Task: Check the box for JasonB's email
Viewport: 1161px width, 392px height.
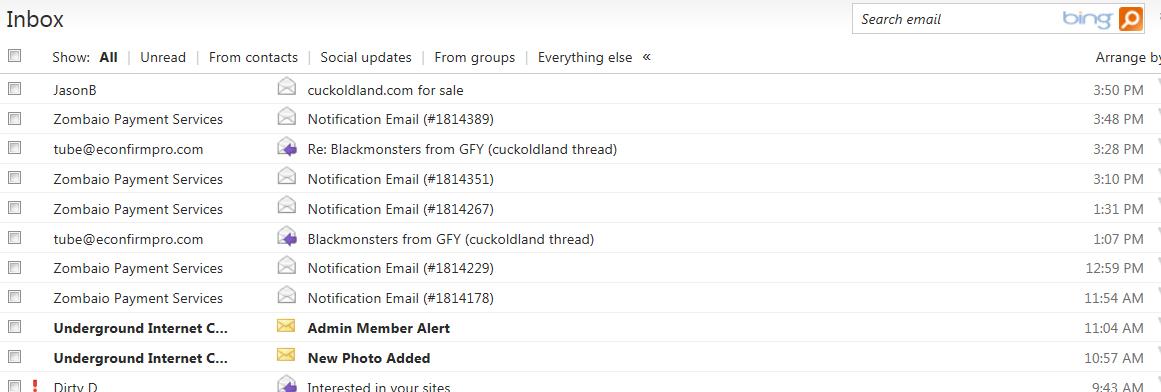Action: pyautogui.click(x=14, y=89)
